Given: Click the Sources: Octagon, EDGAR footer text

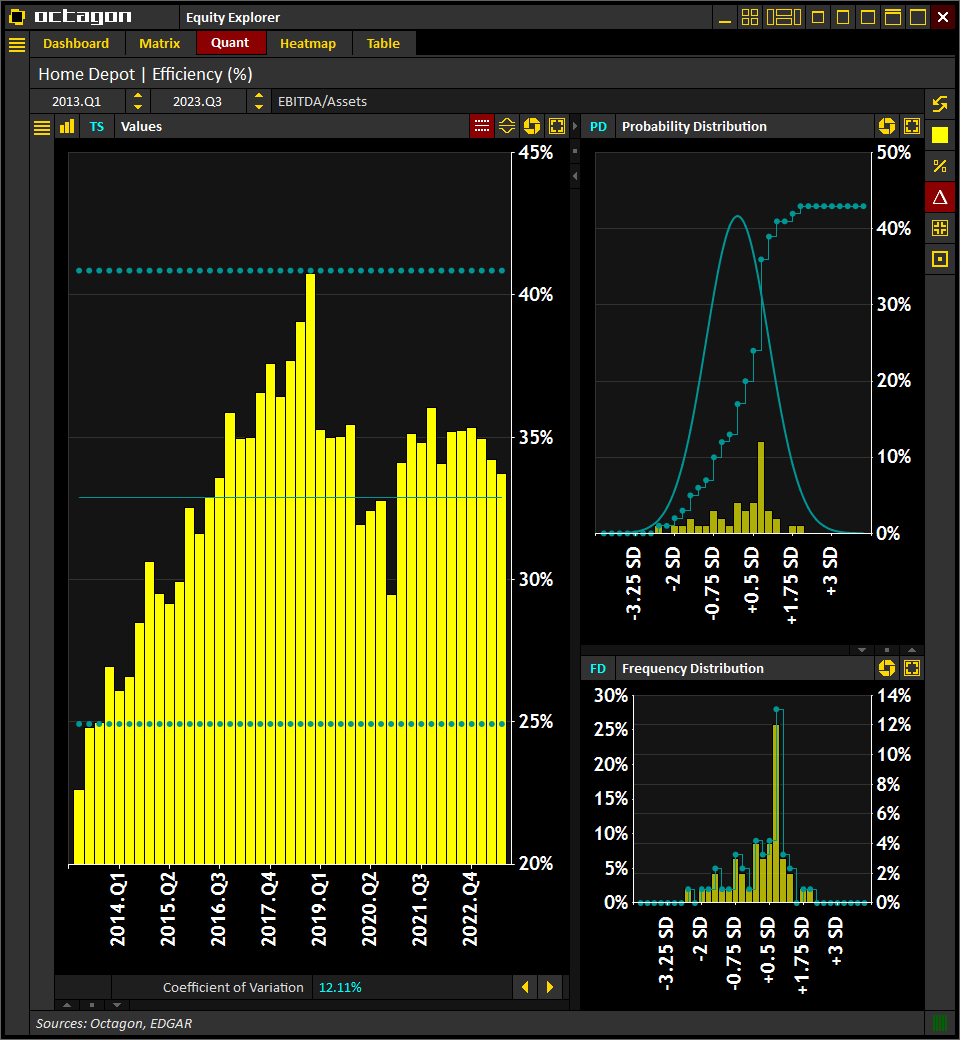Looking at the screenshot, I should pyautogui.click(x=114, y=1023).
